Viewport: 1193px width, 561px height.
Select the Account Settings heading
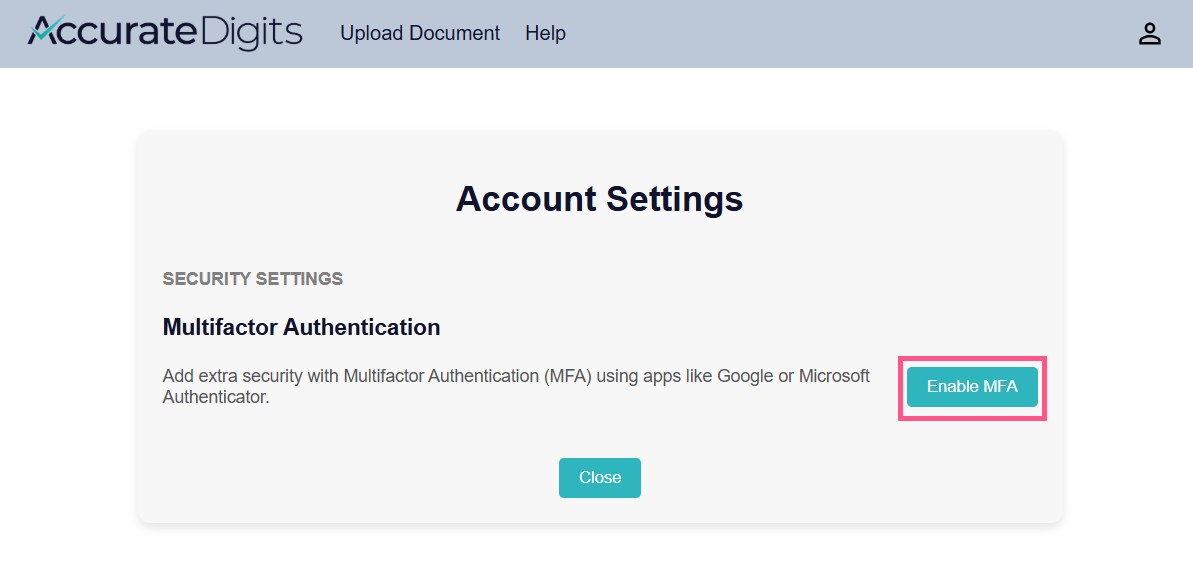pos(600,199)
